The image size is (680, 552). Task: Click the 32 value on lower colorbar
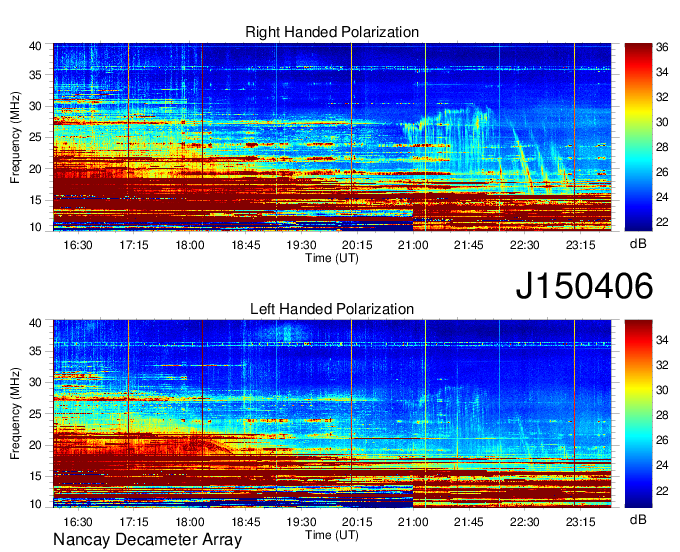pos(662,365)
